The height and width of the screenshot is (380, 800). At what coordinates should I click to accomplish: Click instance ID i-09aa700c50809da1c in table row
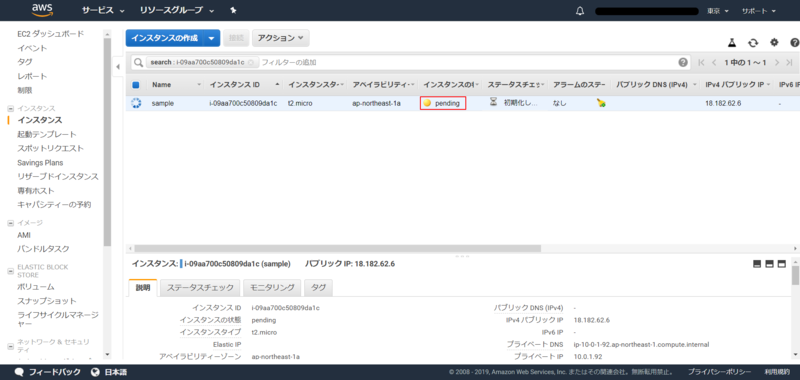point(243,103)
